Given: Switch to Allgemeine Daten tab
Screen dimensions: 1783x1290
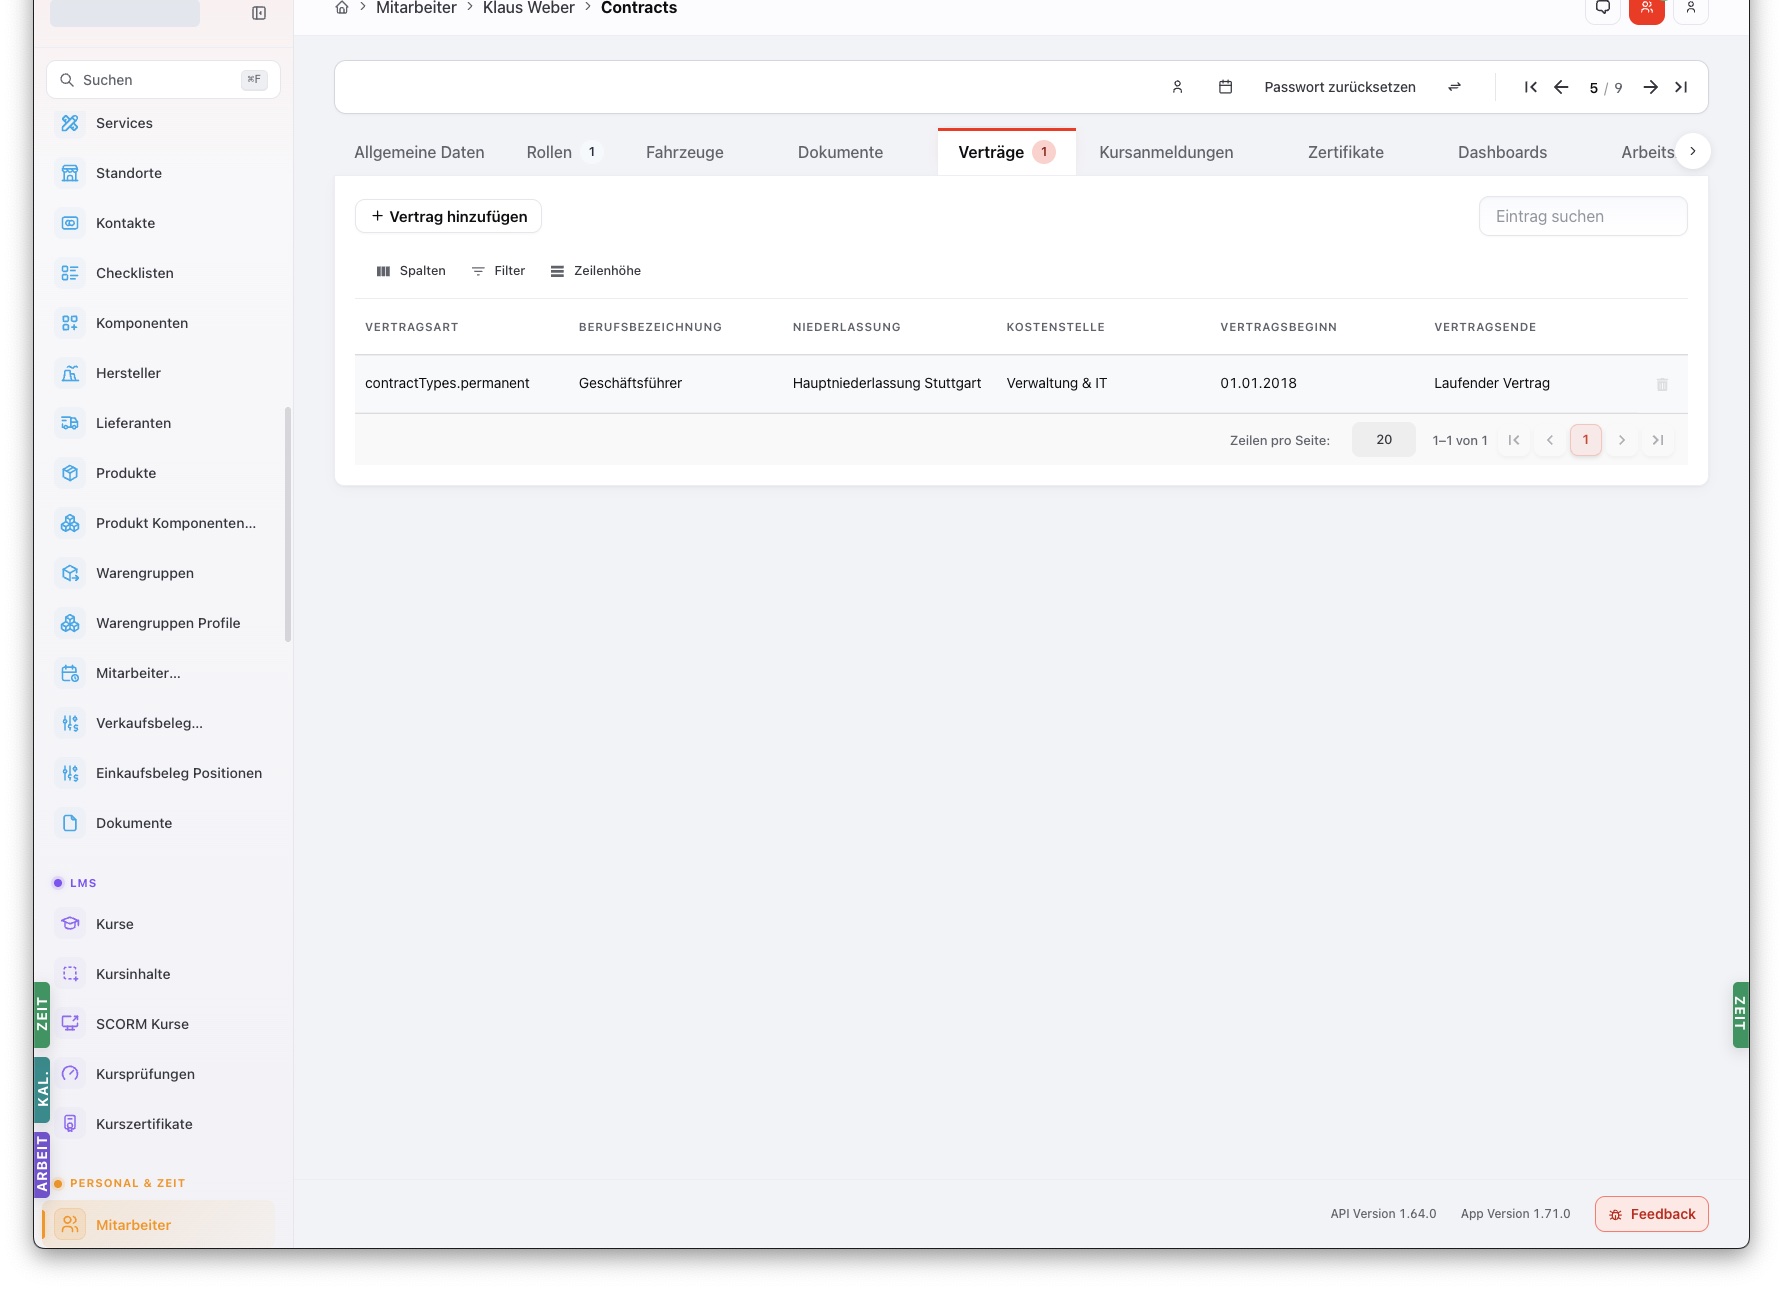Looking at the screenshot, I should coord(419,152).
